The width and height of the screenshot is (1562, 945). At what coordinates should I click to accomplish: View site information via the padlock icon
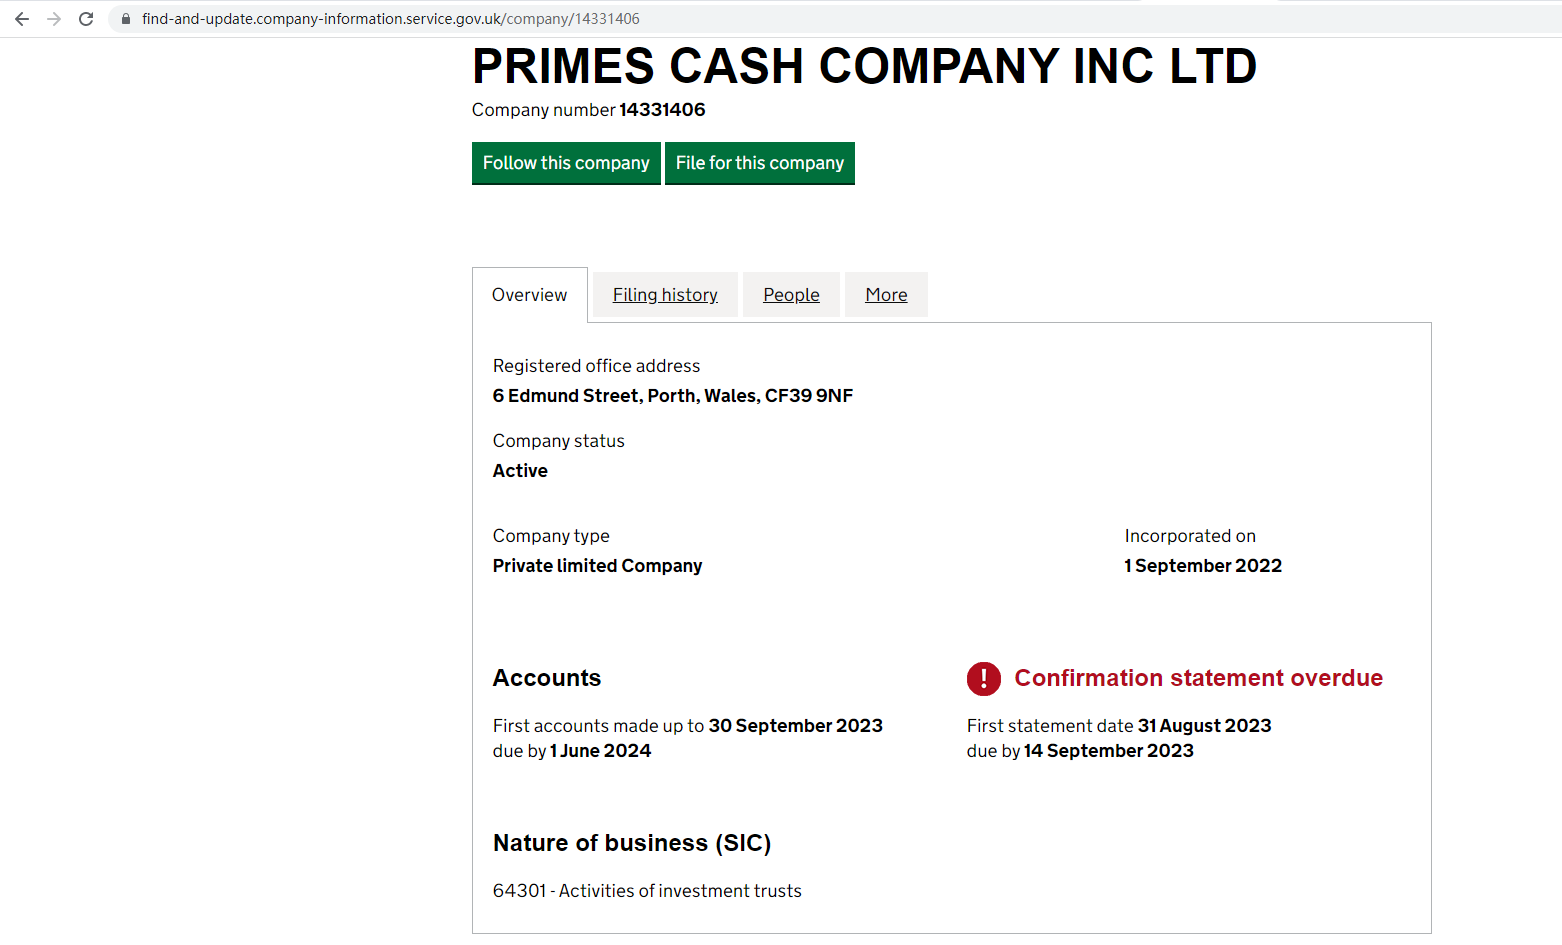126,19
